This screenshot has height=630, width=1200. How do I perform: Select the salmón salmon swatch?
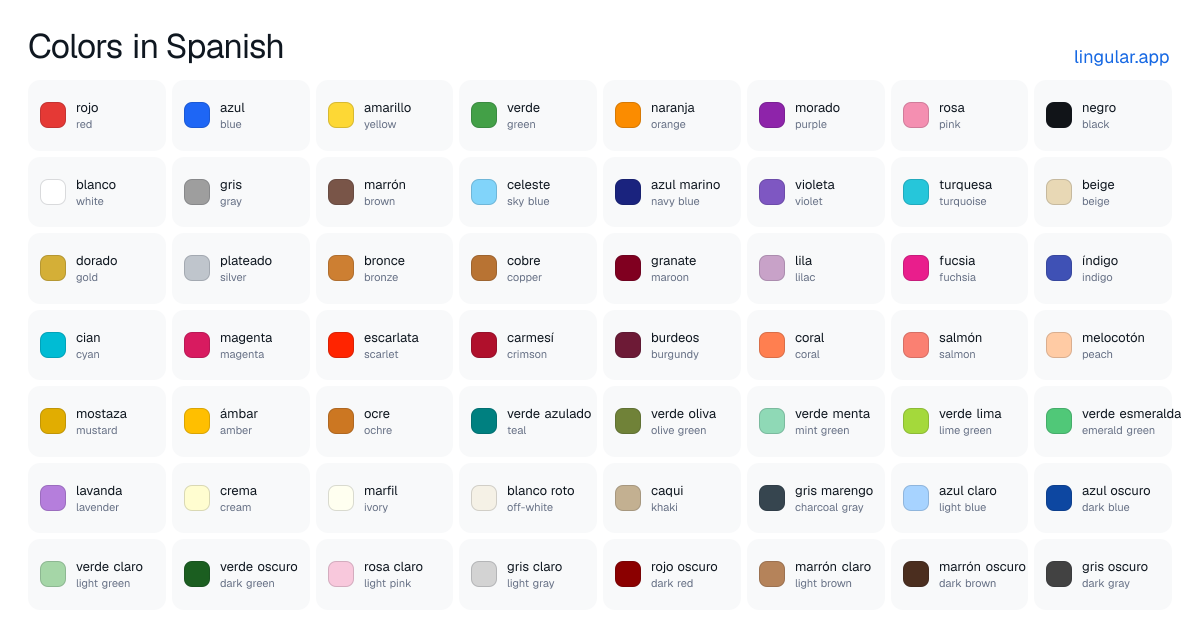pos(916,345)
